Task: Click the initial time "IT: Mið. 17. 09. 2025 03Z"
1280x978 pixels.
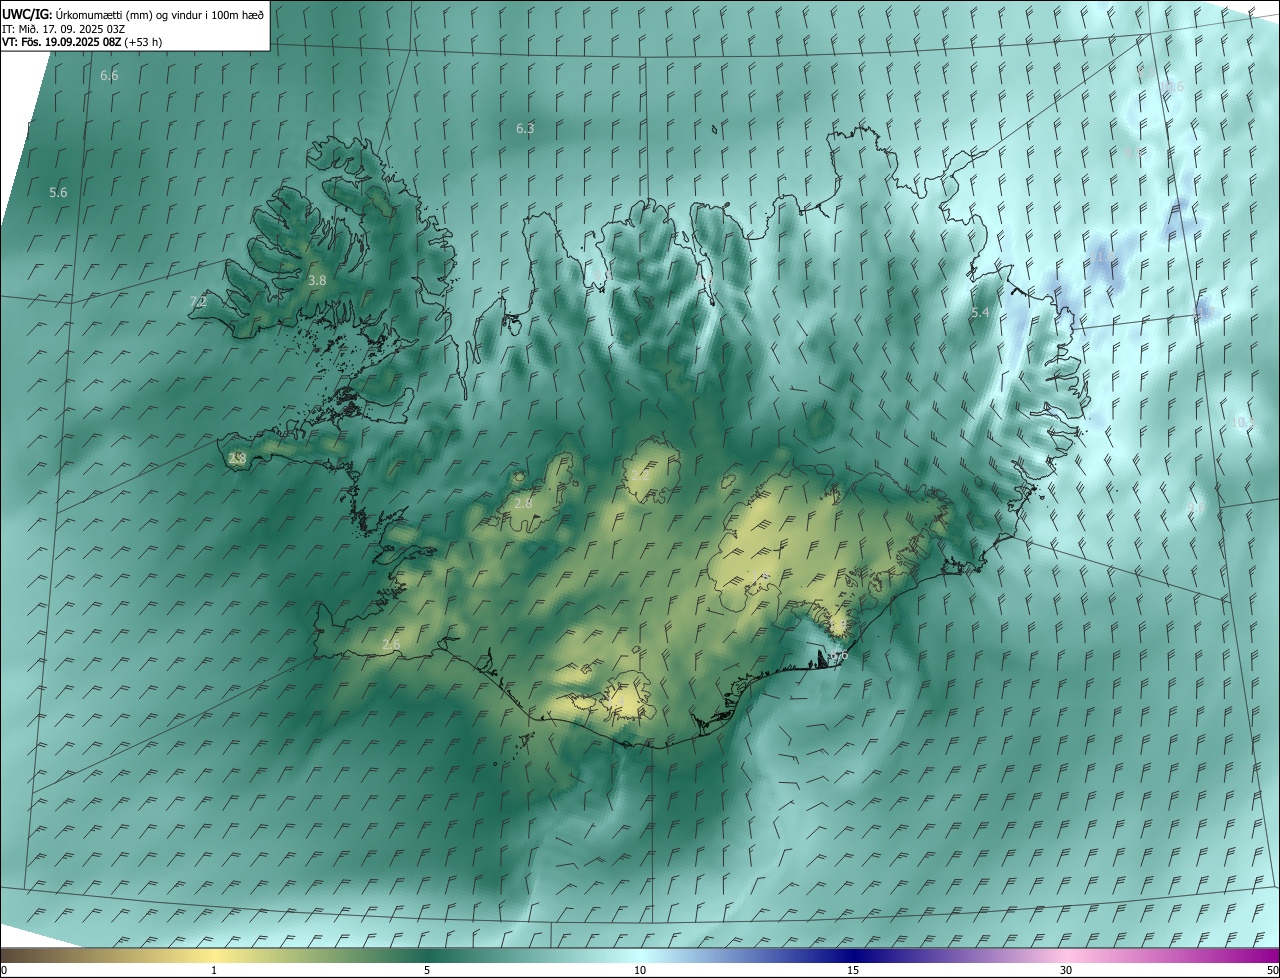Action: [63, 28]
